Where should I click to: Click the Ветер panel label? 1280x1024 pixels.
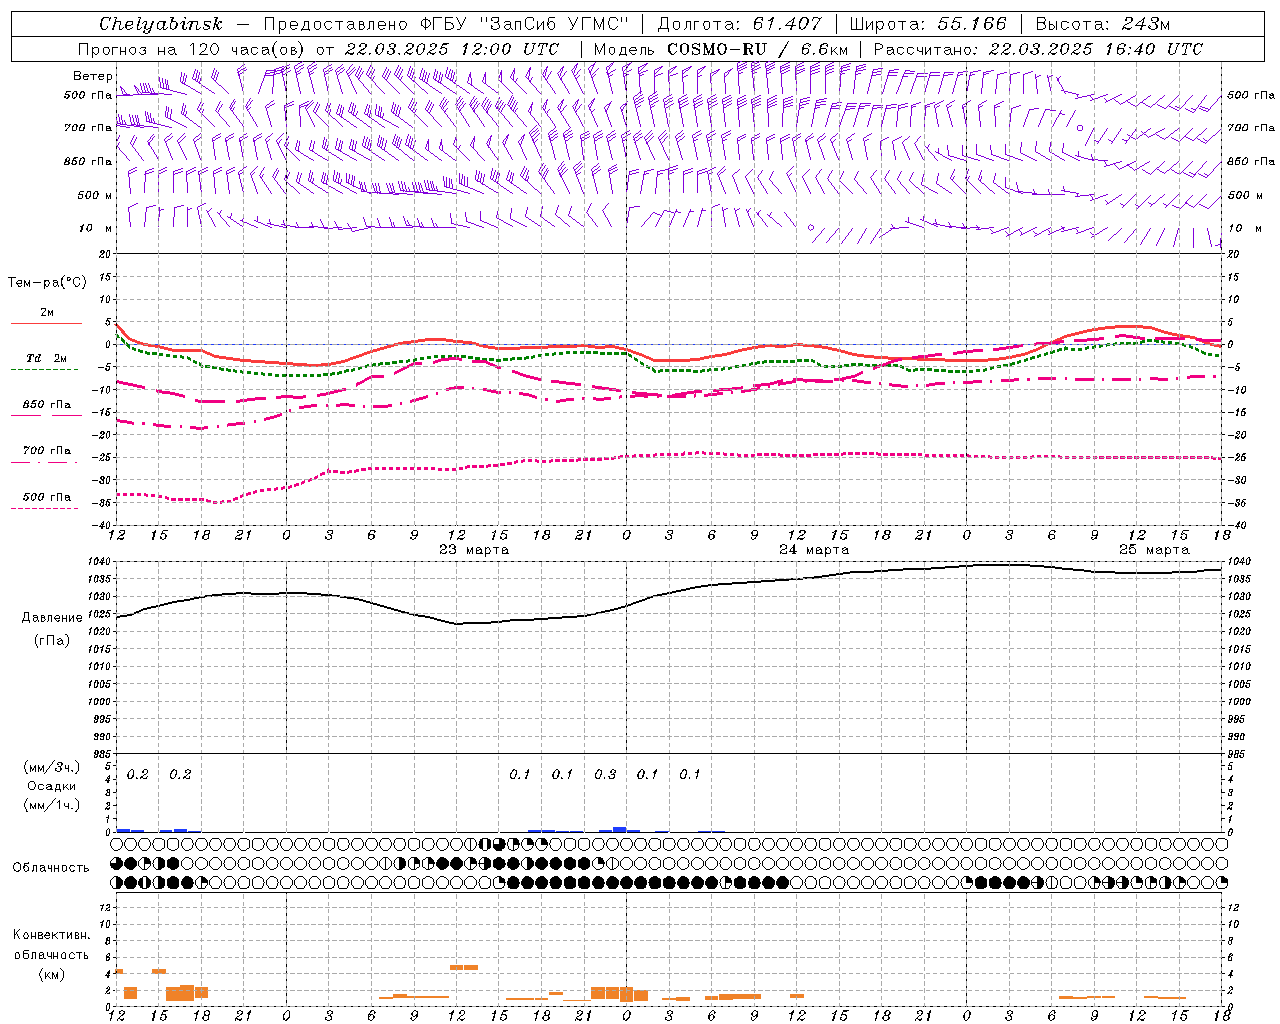92,76
